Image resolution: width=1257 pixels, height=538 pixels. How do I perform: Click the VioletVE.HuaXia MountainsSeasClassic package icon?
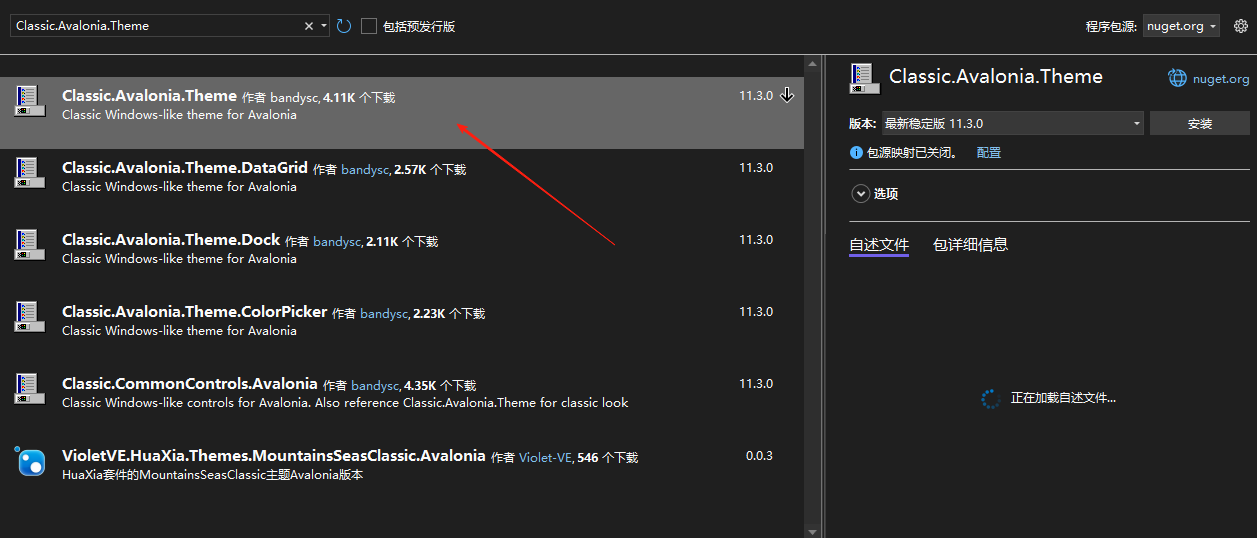pos(31,462)
